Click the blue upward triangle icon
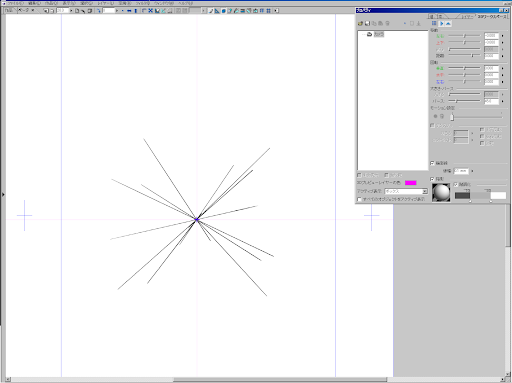Screen dimensions: 512x383 pos(448,23)
